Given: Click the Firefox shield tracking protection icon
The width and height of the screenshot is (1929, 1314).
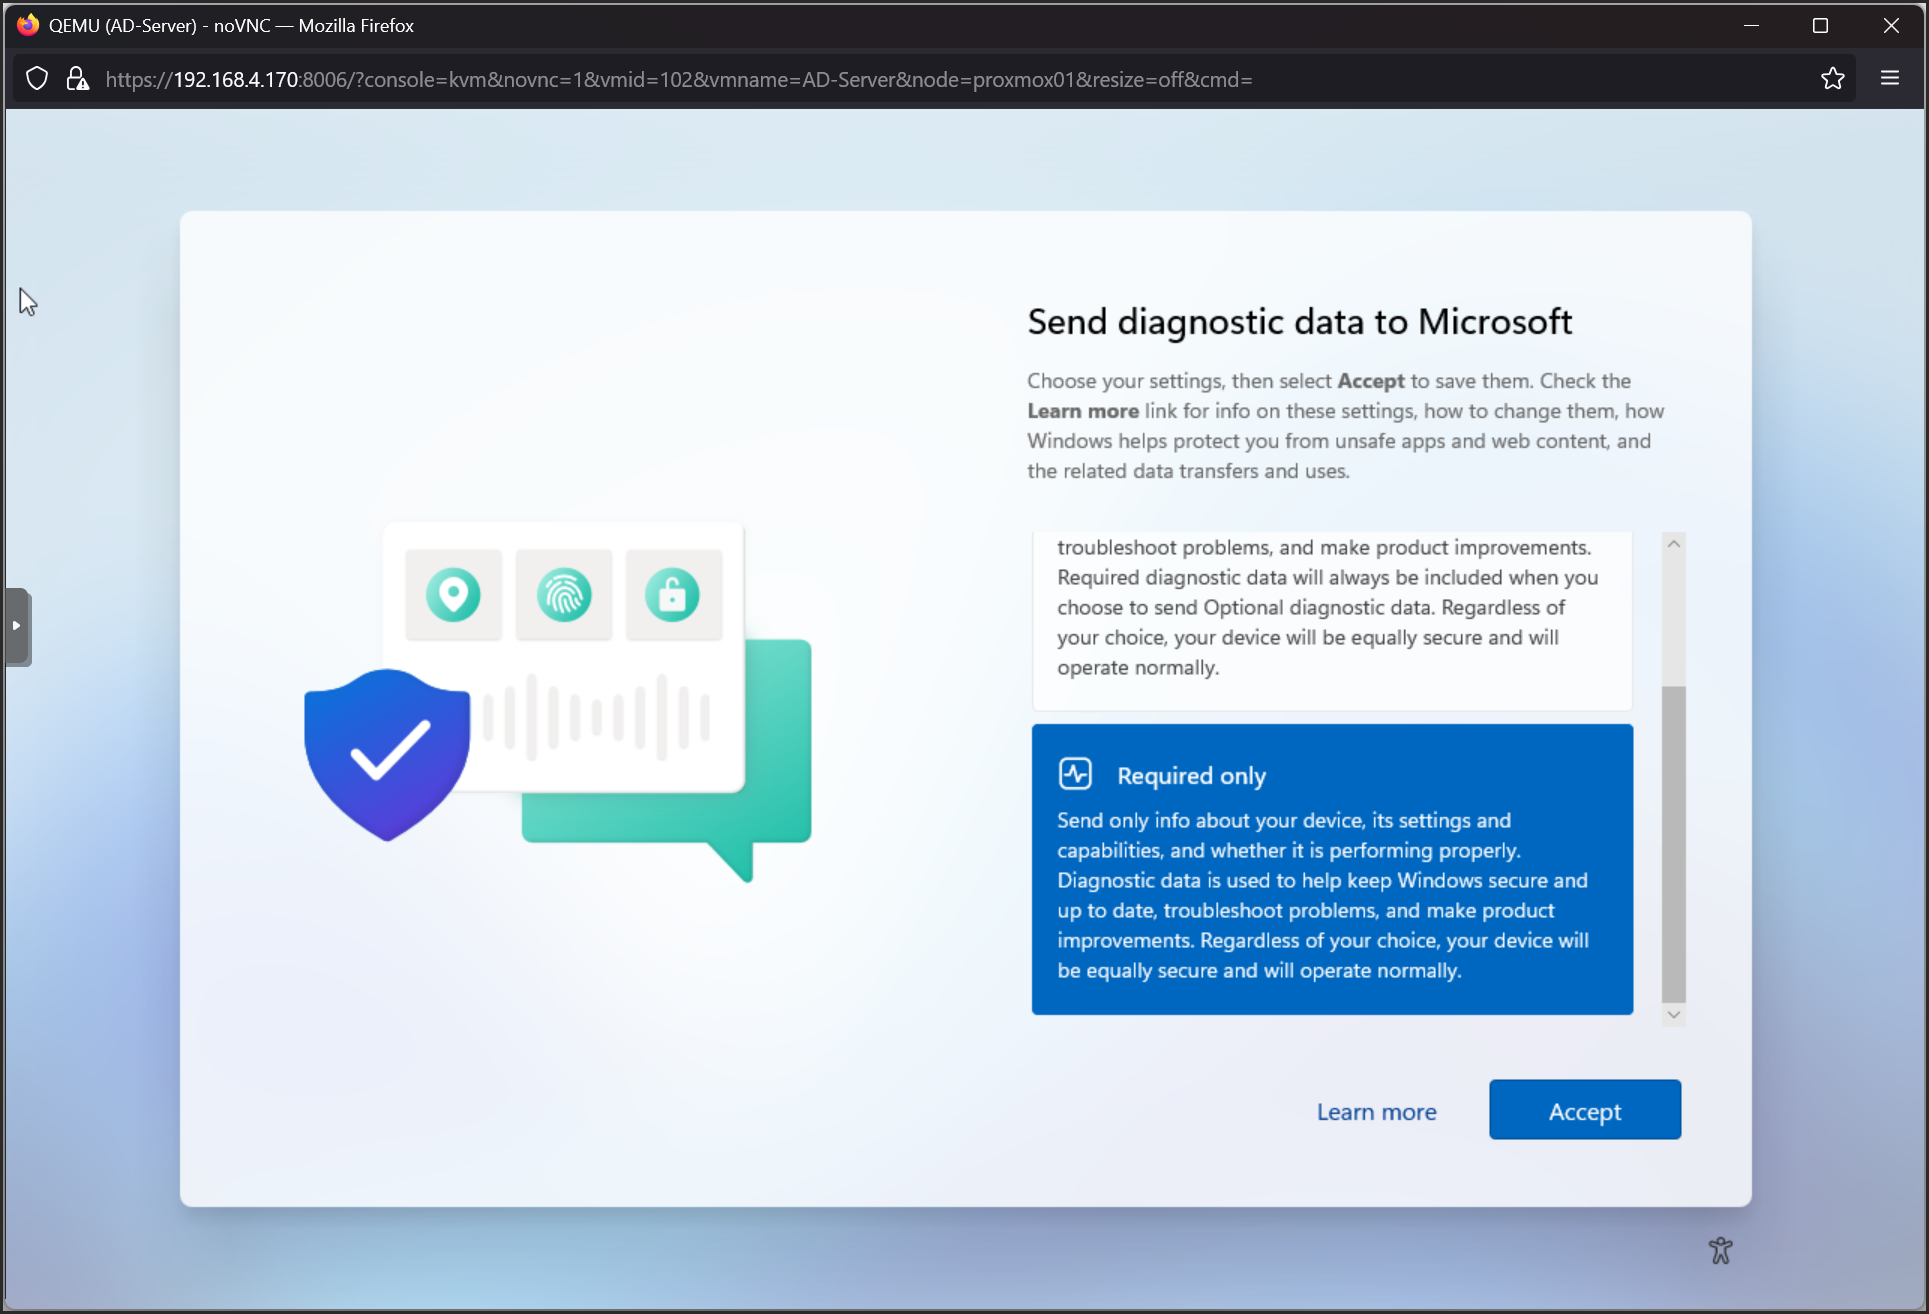Looking at the screenshot, I should coord(37,79).
